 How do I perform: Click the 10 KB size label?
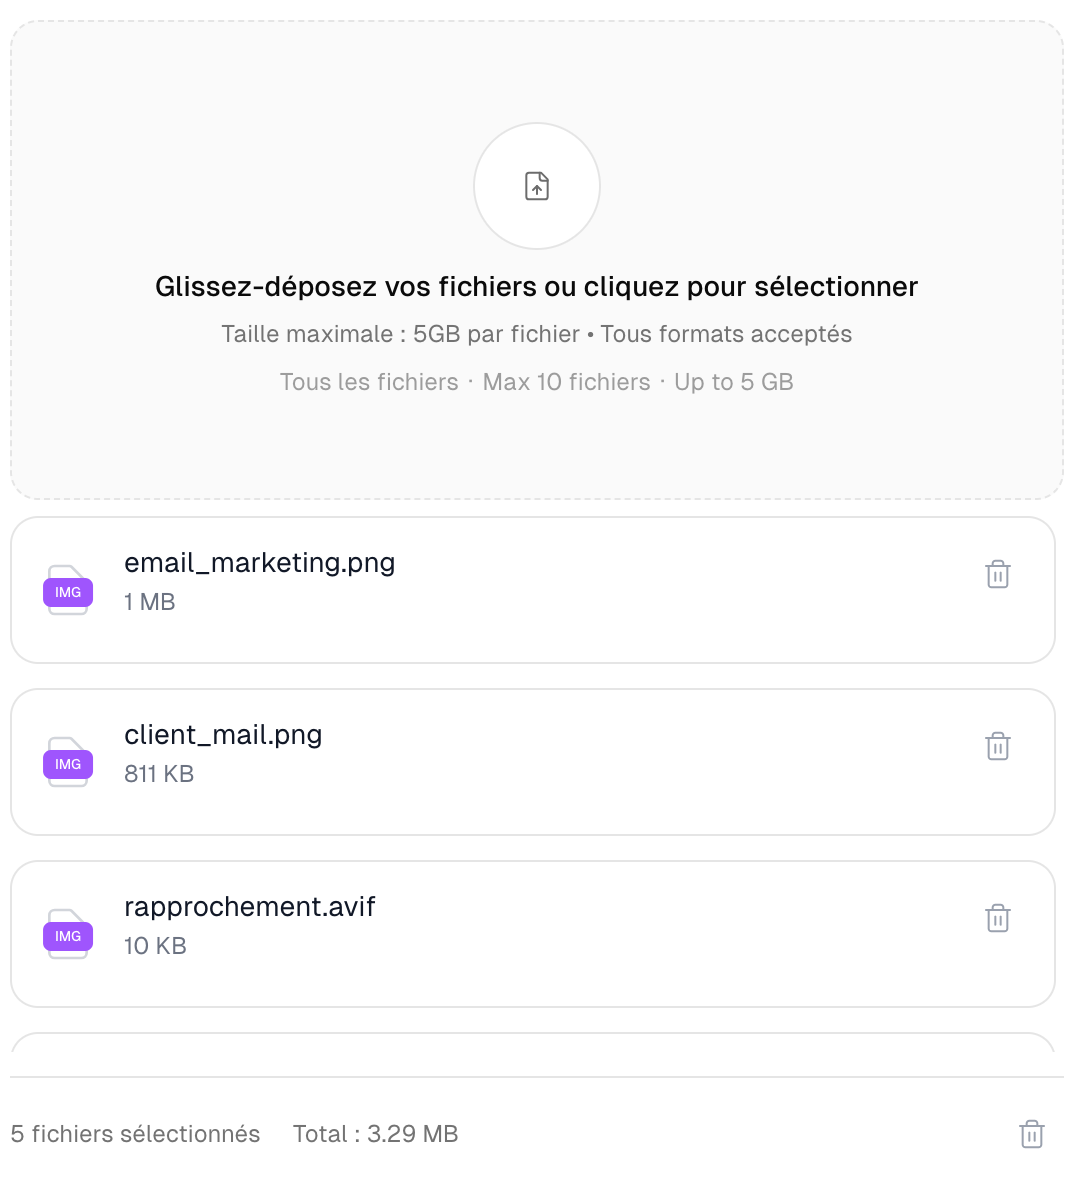tap(155, 946)
